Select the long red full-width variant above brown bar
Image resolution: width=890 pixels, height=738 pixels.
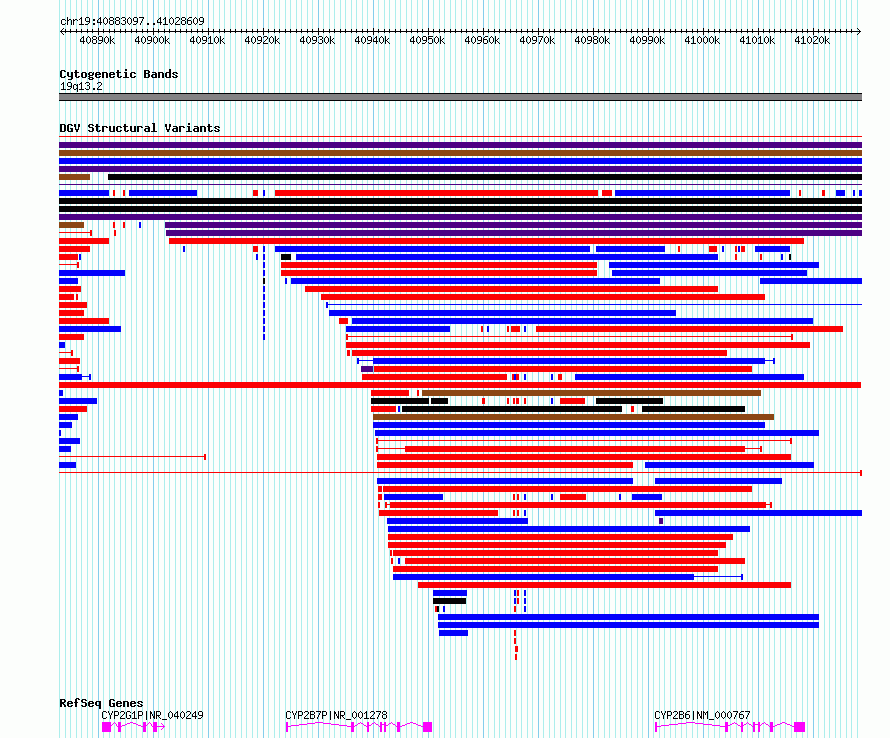[460, 385]
